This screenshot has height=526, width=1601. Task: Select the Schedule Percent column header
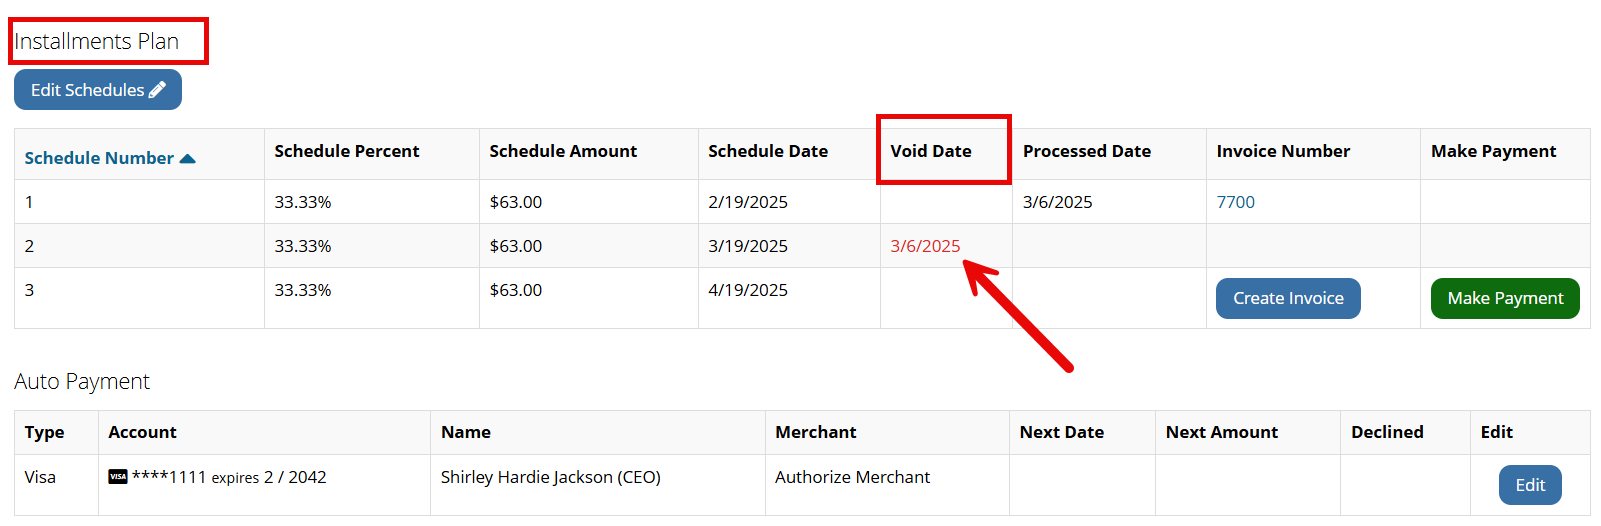(347, 151)
